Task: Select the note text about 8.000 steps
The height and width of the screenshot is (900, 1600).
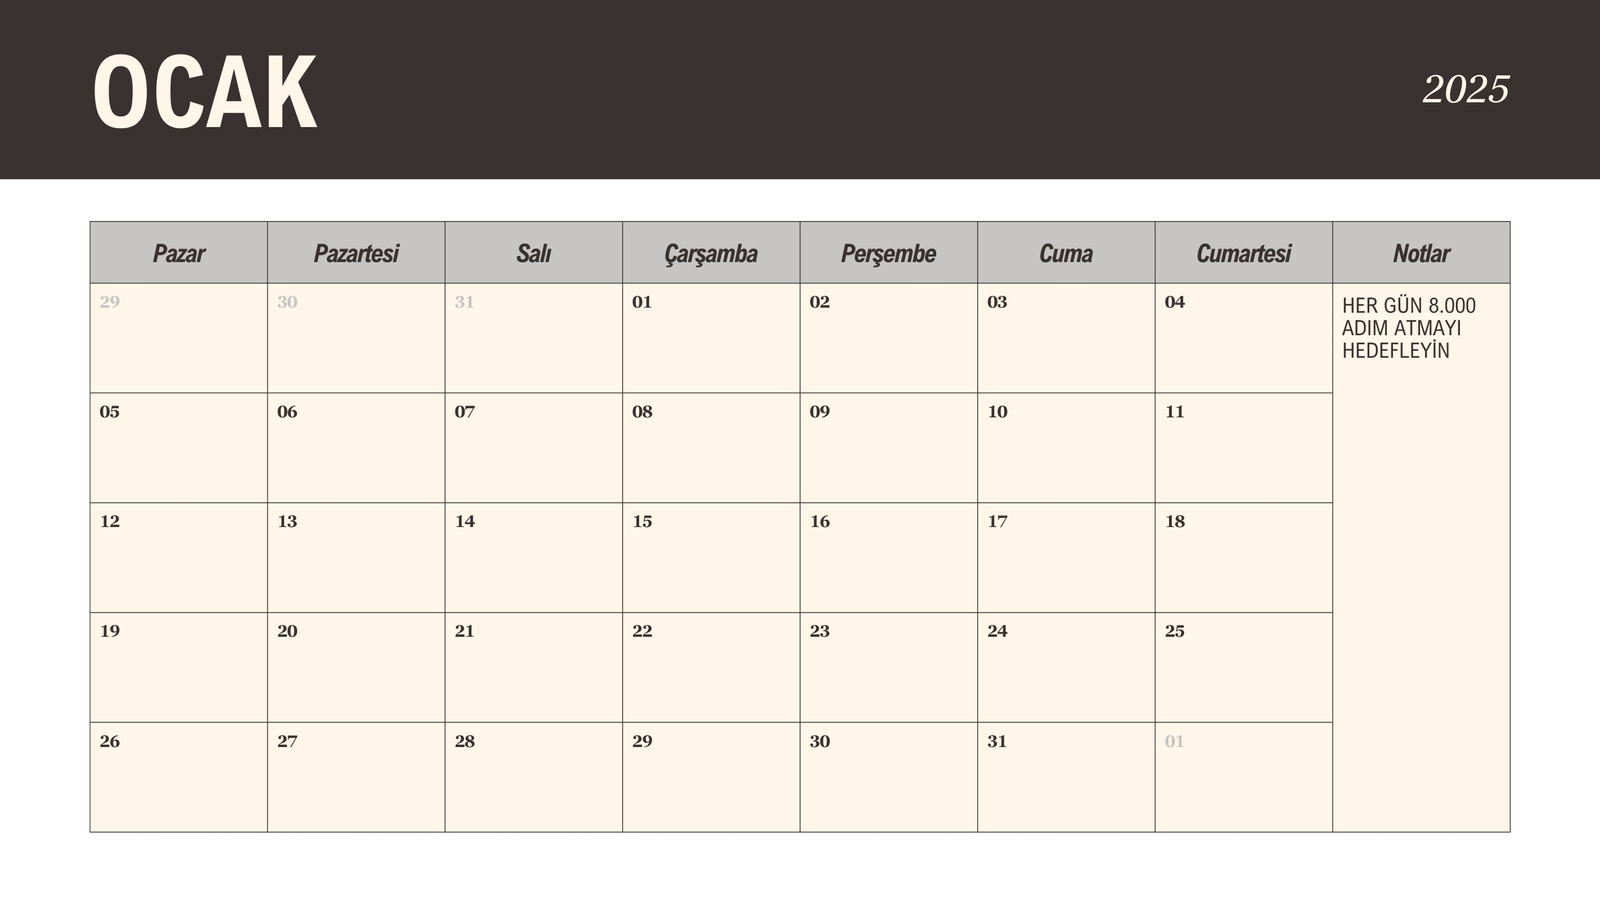Action: click(x=1408, y=328)
